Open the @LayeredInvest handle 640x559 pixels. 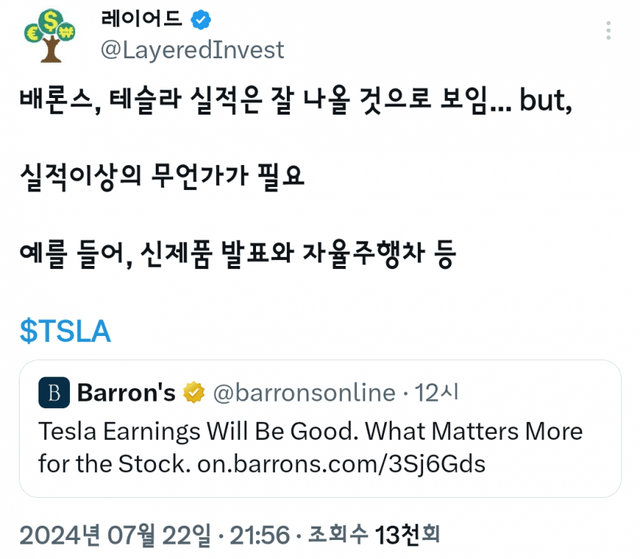click(x=192, y=49)
